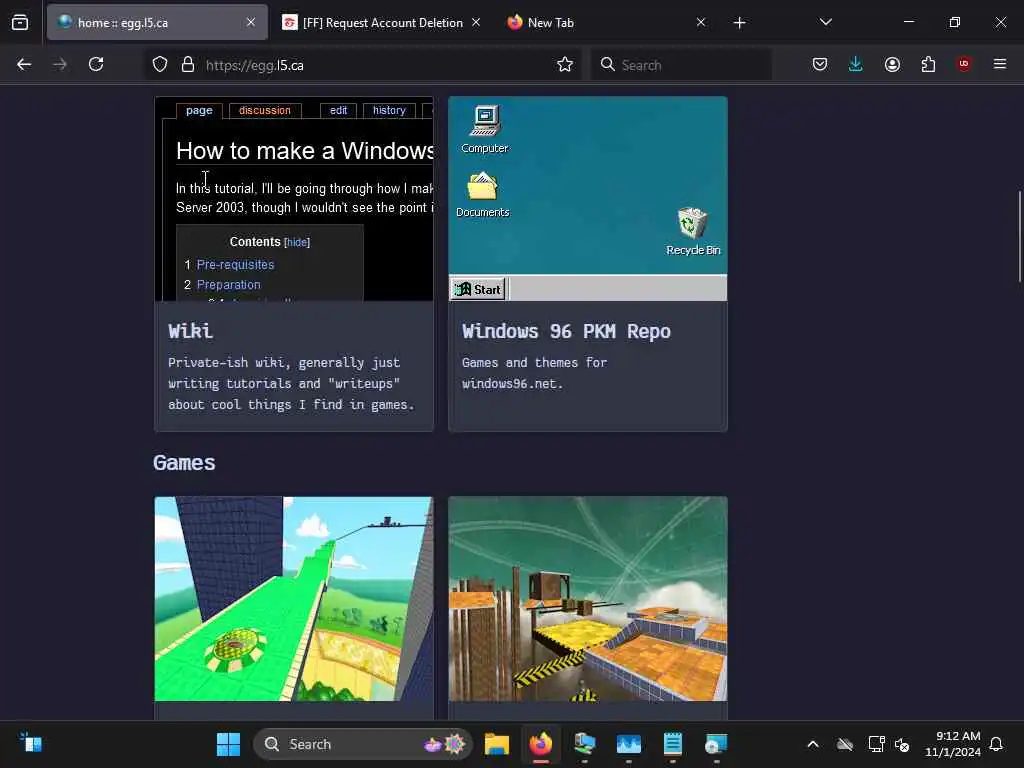Open the Windows 96 PKM Repo link
The width and height of the screenshot is (1024, 768).
pyautogui.click(x=566, y=331)
